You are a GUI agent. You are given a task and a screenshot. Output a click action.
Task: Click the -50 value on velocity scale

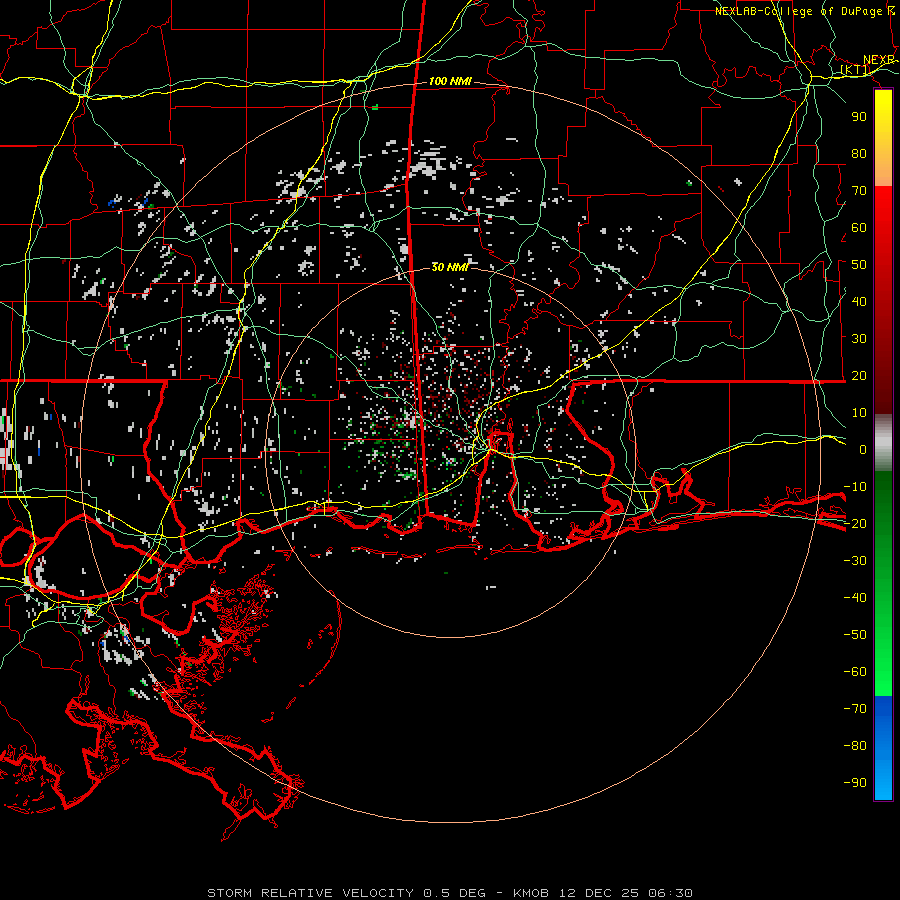[x=855, y=635]
